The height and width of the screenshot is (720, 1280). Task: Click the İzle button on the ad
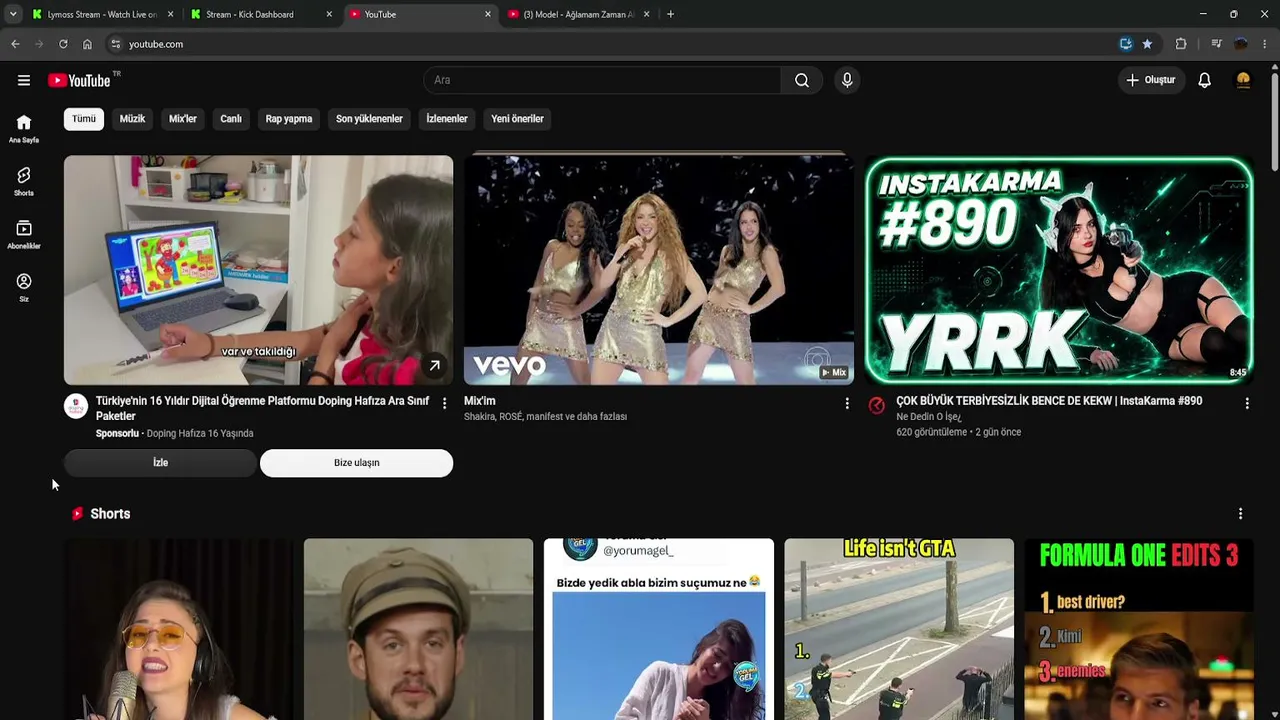tap(160, 463)
